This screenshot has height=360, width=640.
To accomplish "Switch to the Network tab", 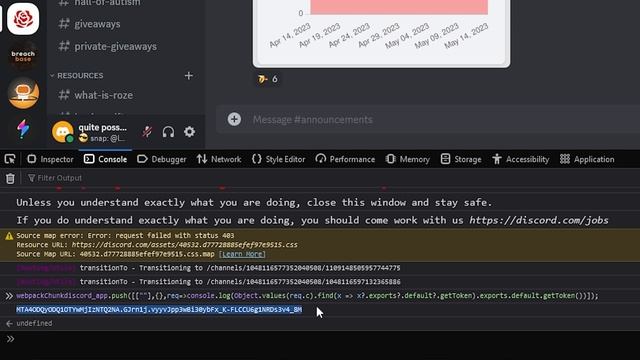I will (x=219, y=159).
